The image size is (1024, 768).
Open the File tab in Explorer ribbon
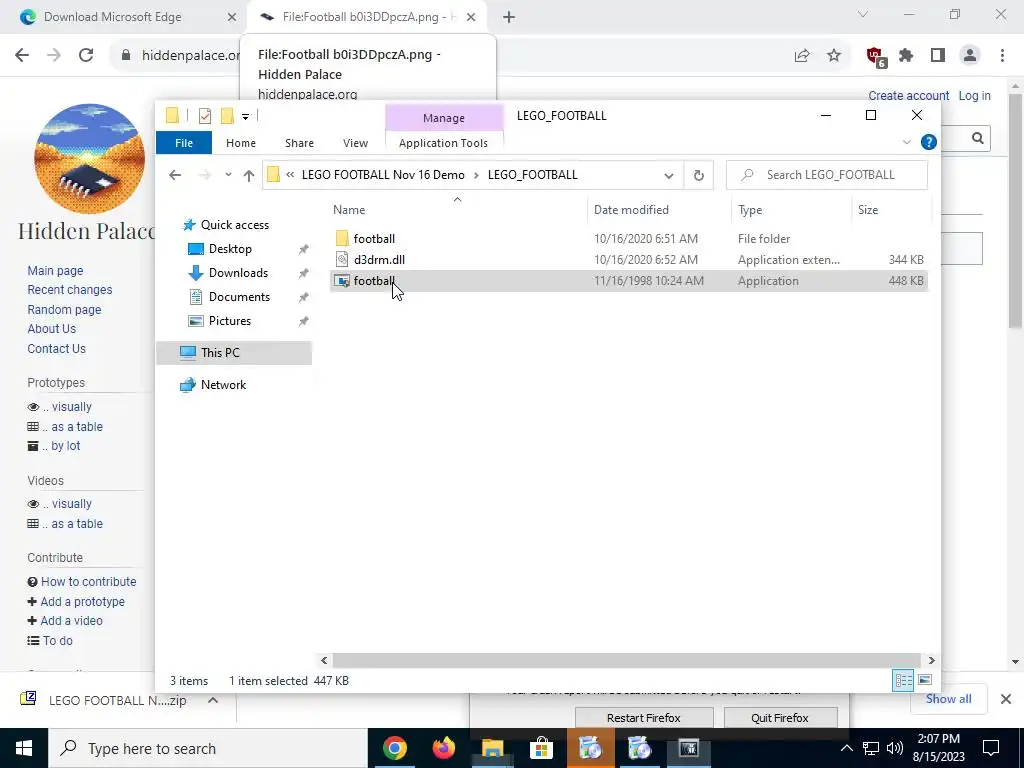point(184,143)
